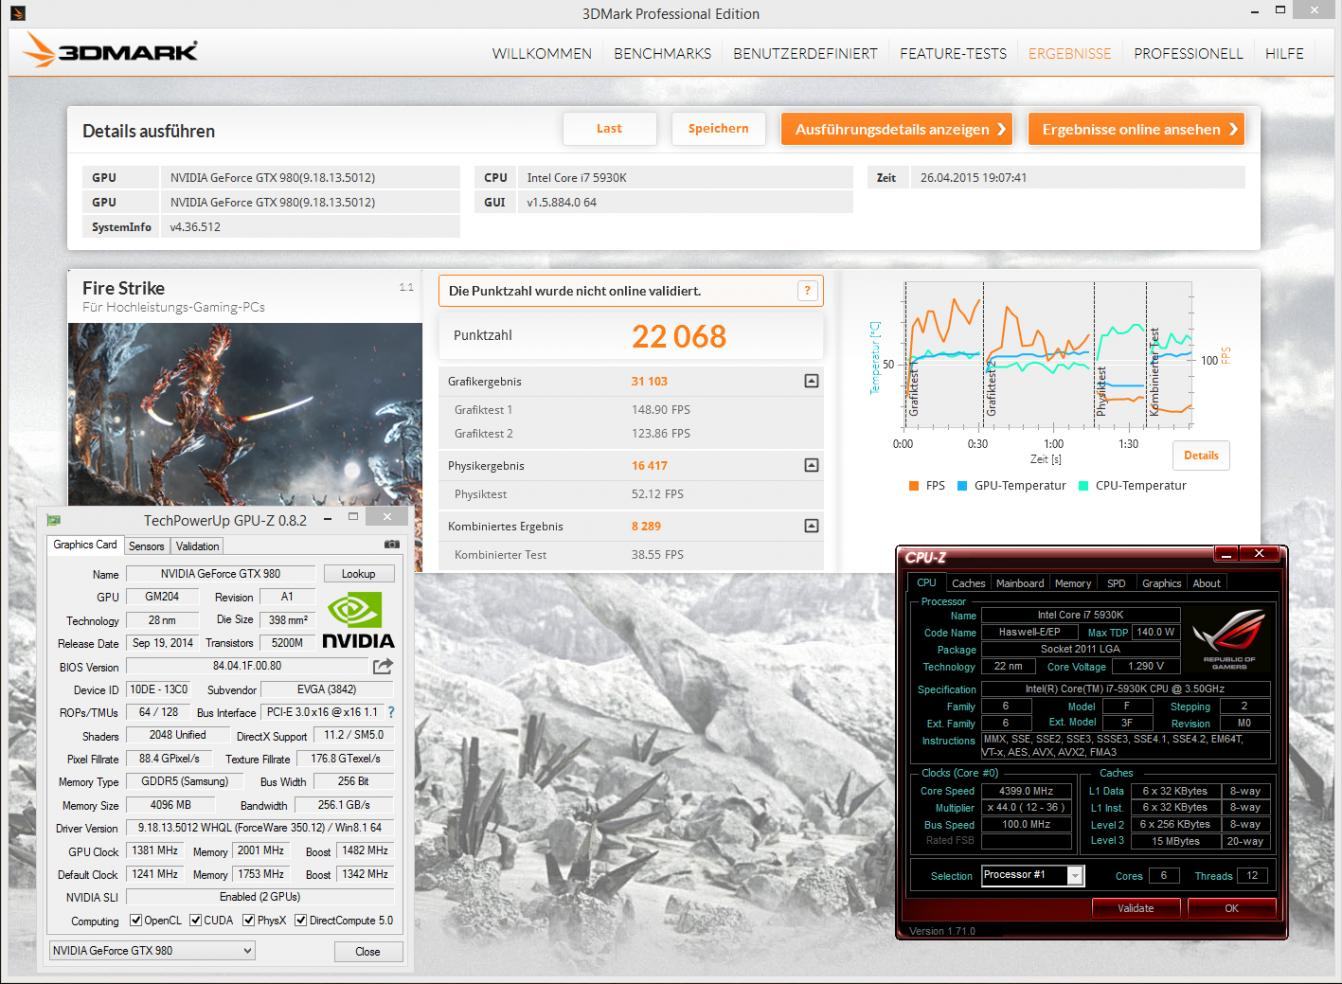Switch to the Sensors tab in GPU-Z
Viewport: 1342px width, 984px height.
[x=146, y=546]
